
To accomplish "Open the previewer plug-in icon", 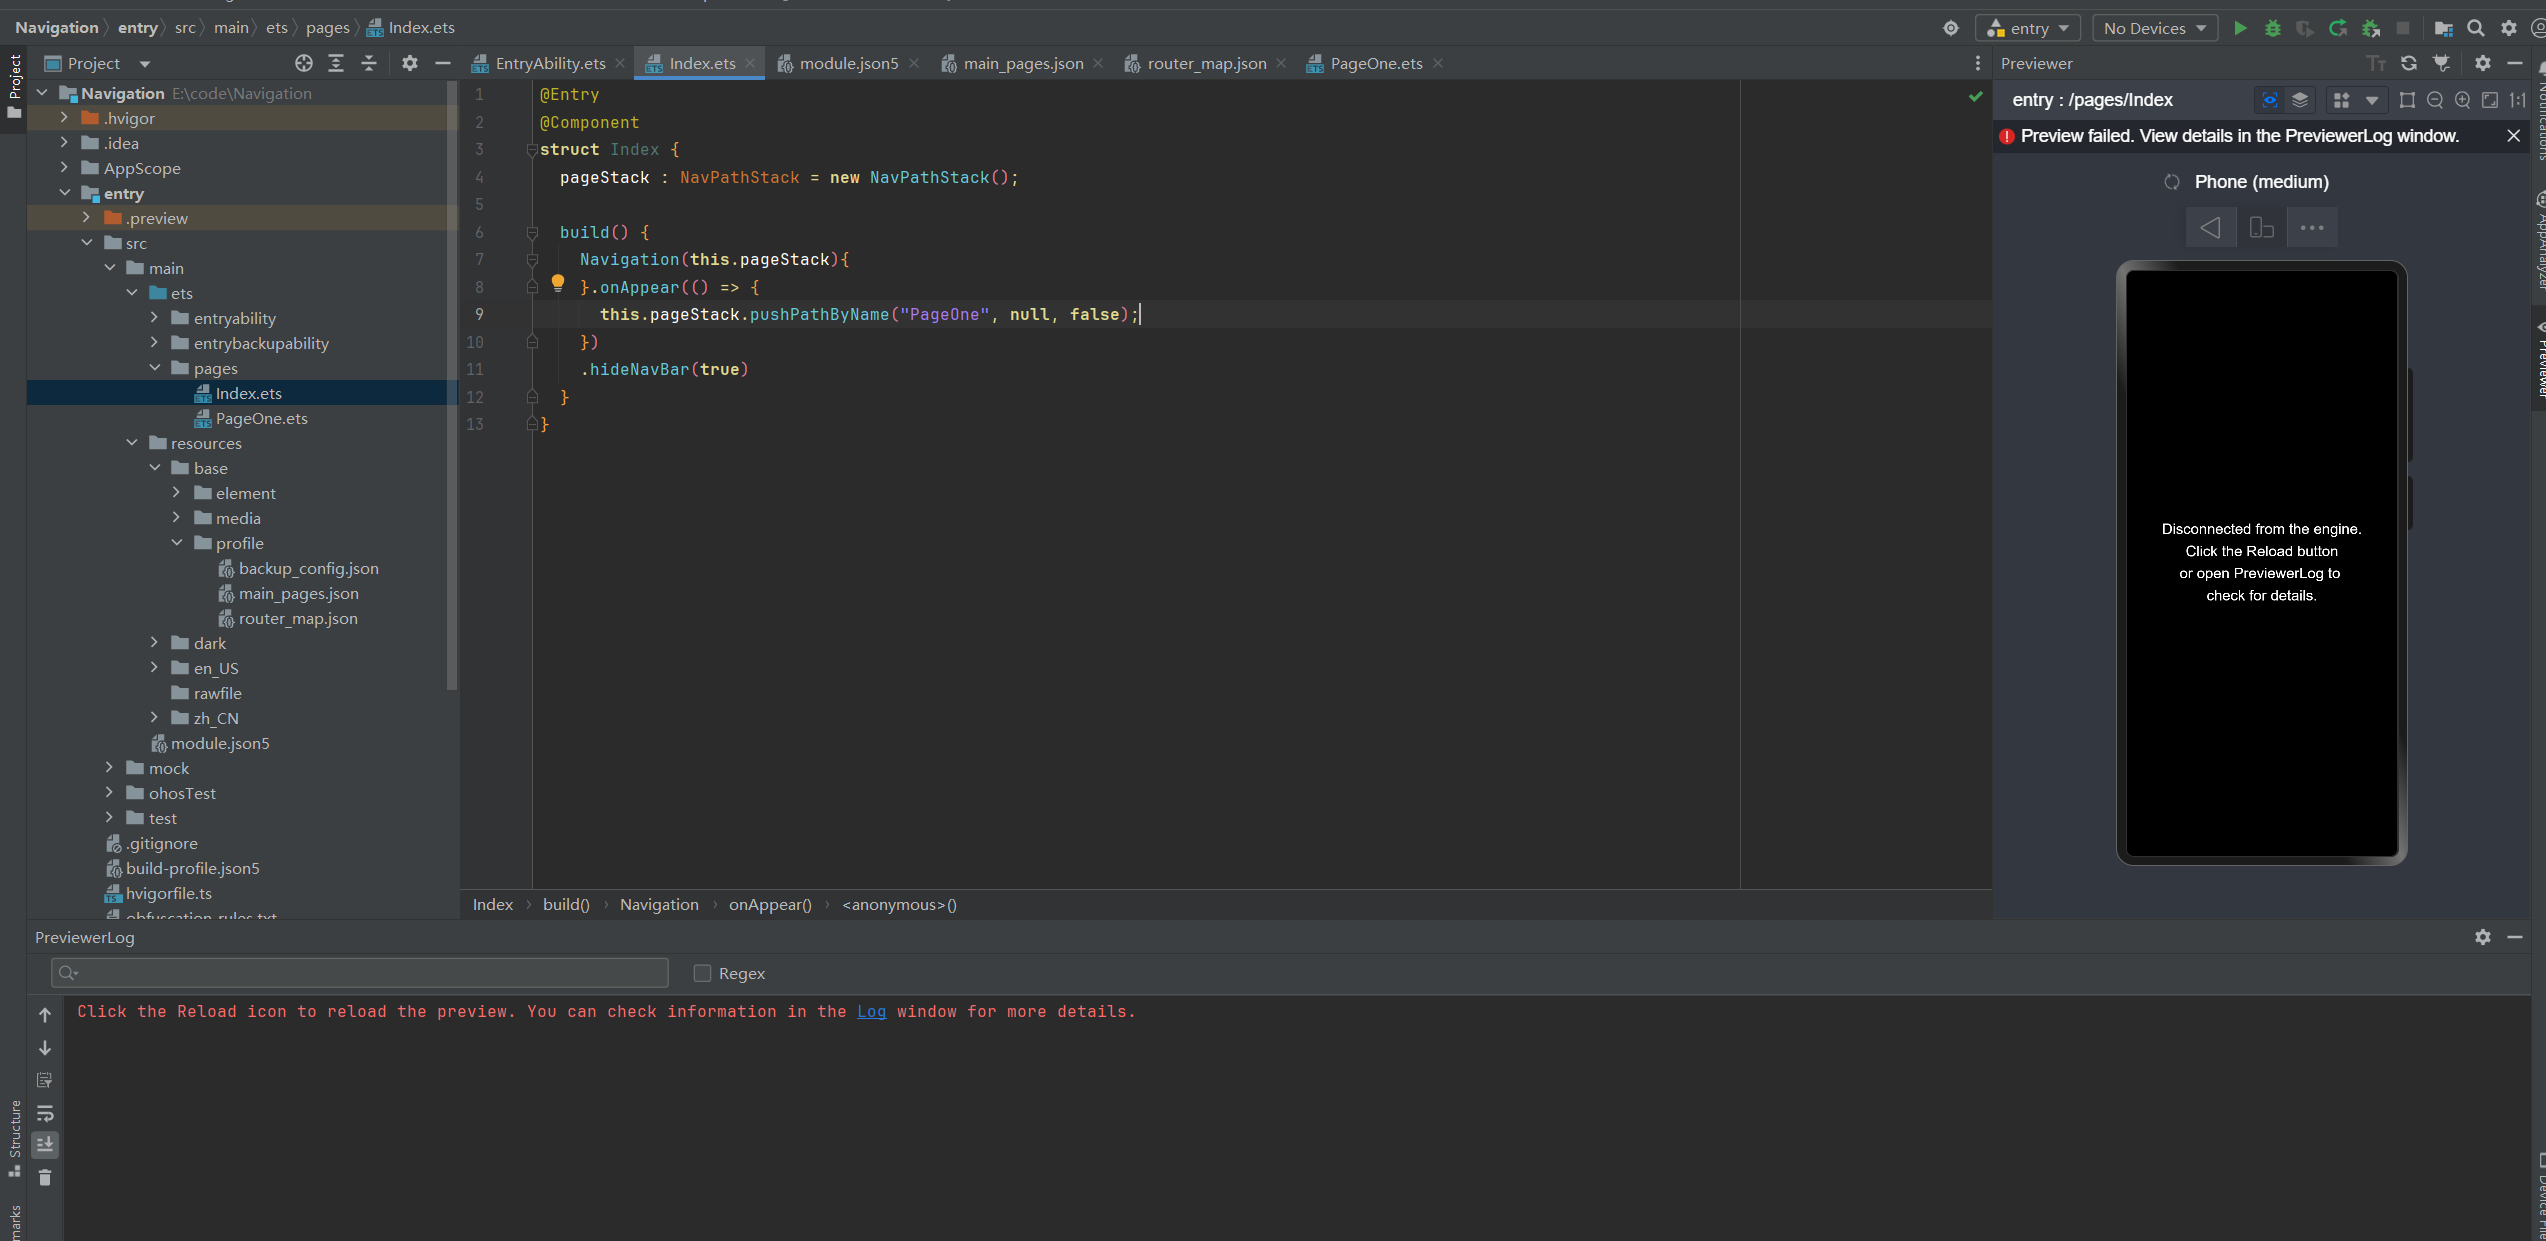I will (2442, 63).
